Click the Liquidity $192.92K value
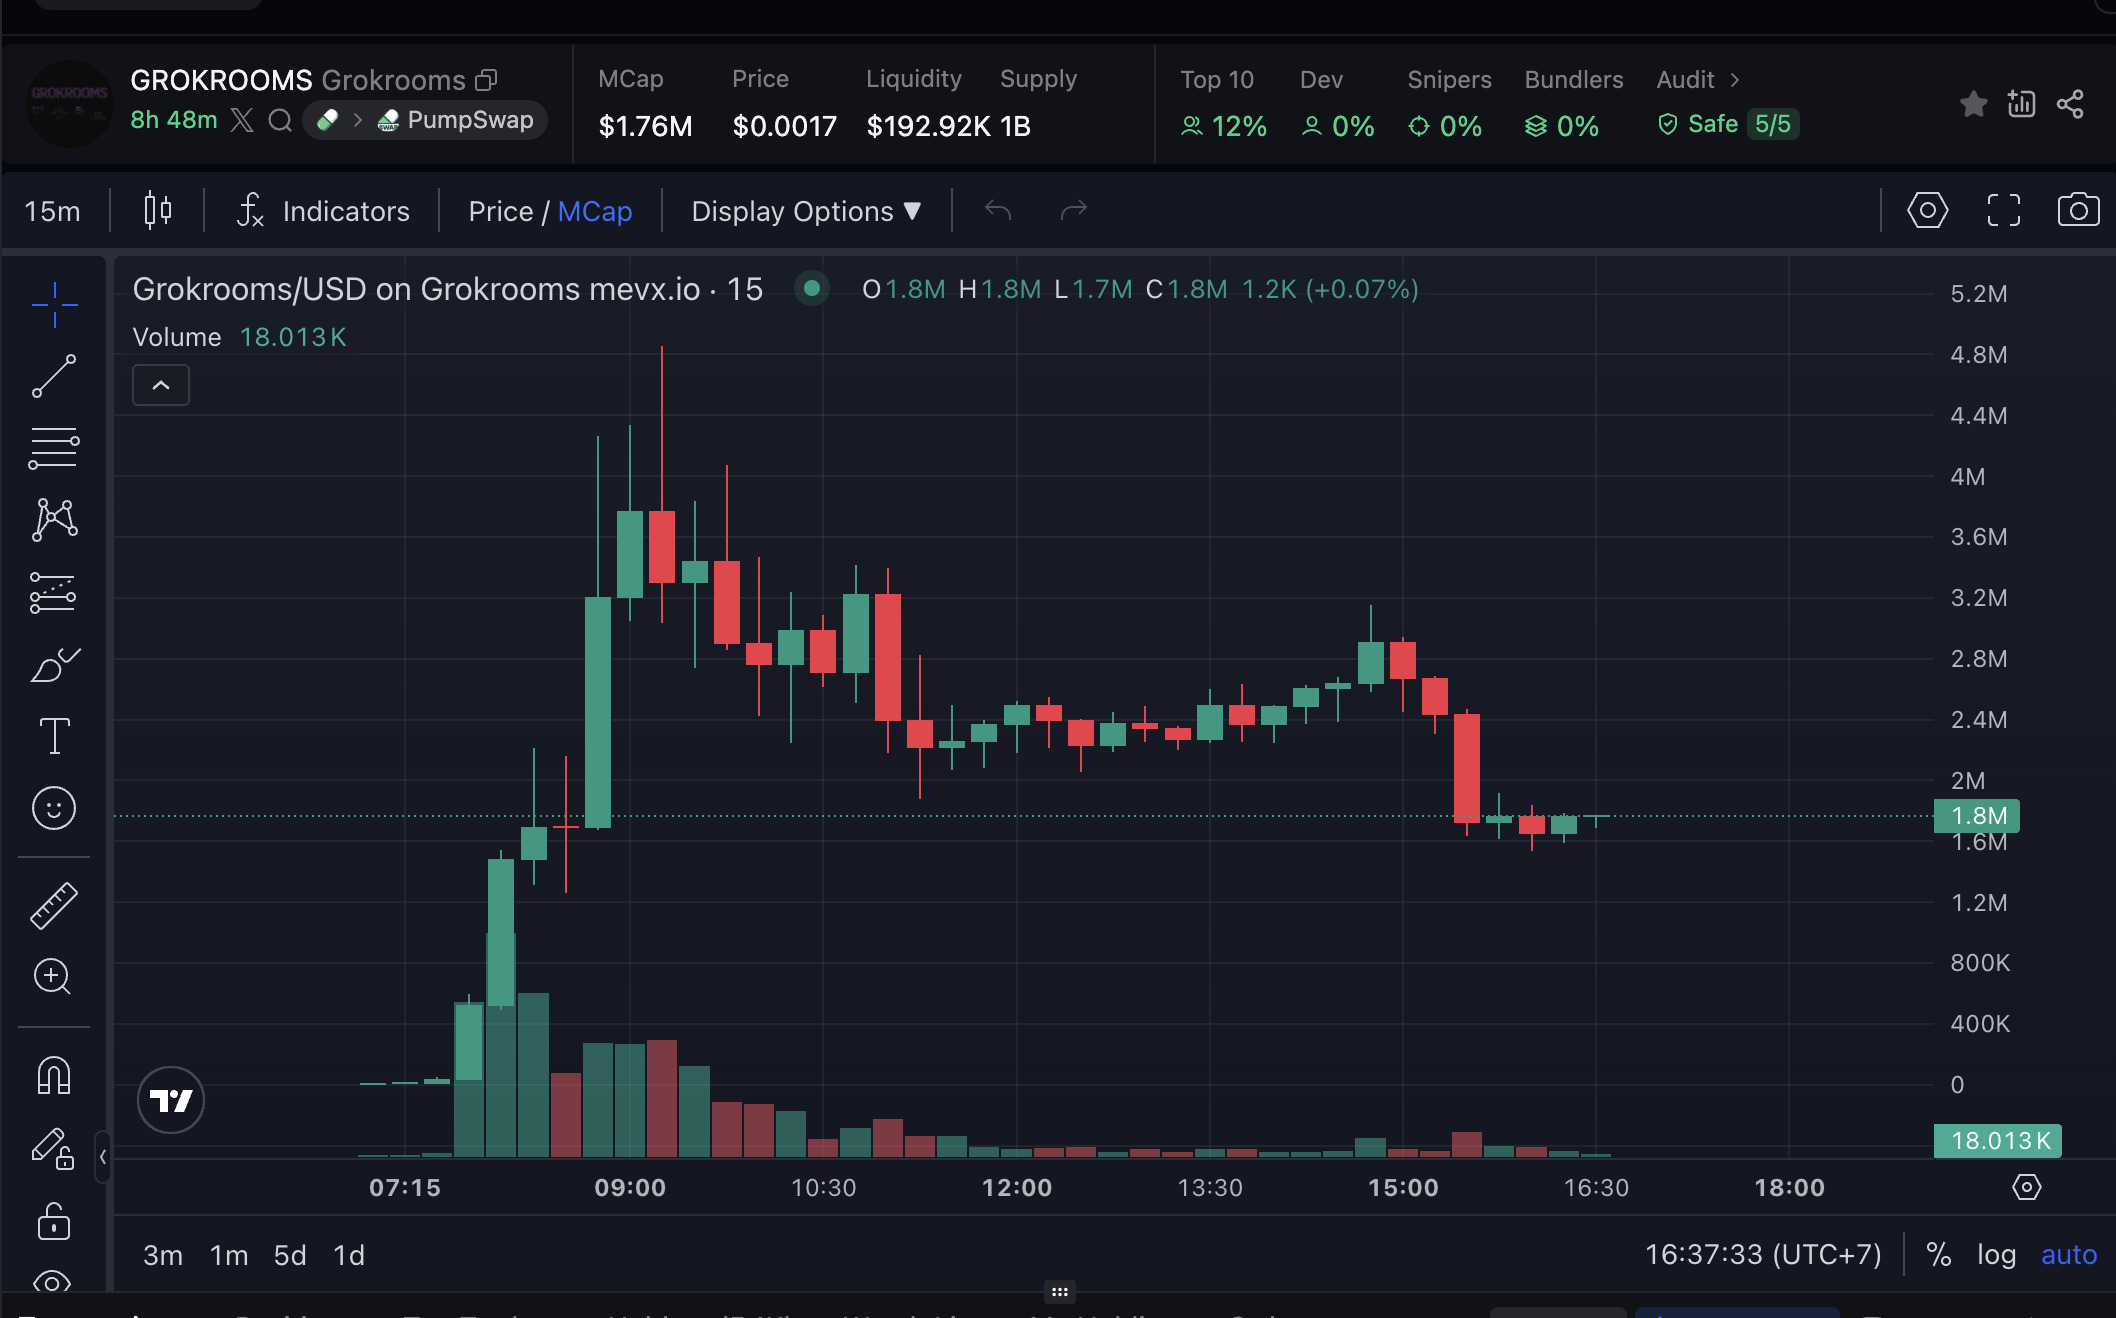 point(928,127)
